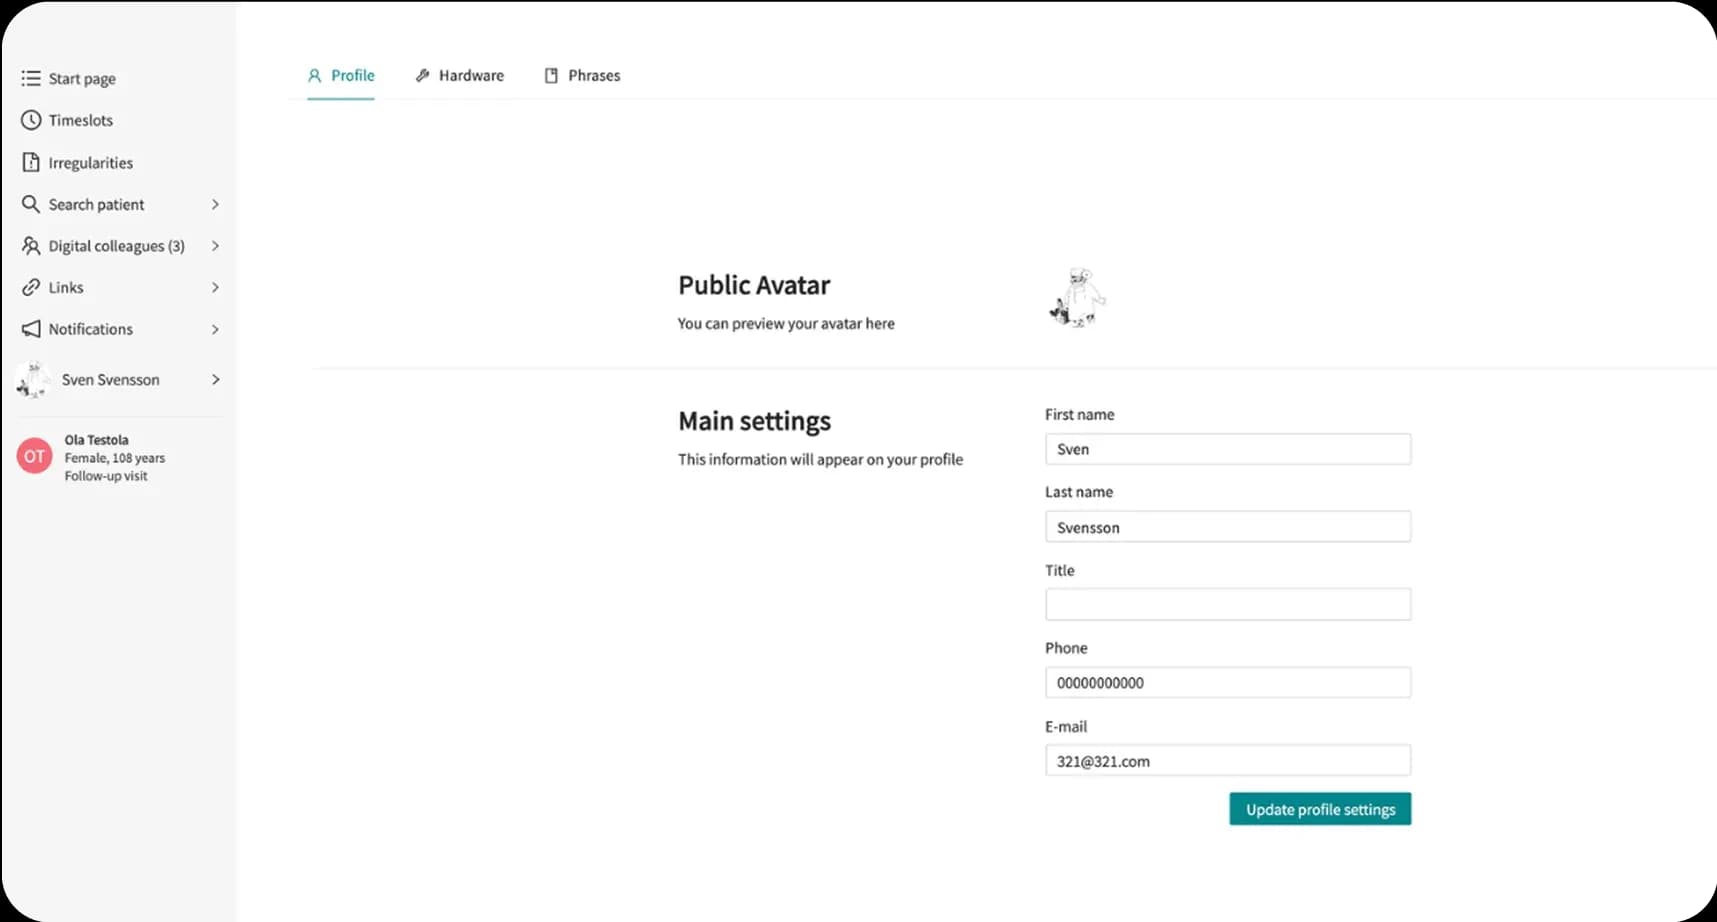Viewport: 1717px width, 922px height.
Task: Click the Public Avatar preview image
Action: pyautogui.click(x=1077, y=298)
